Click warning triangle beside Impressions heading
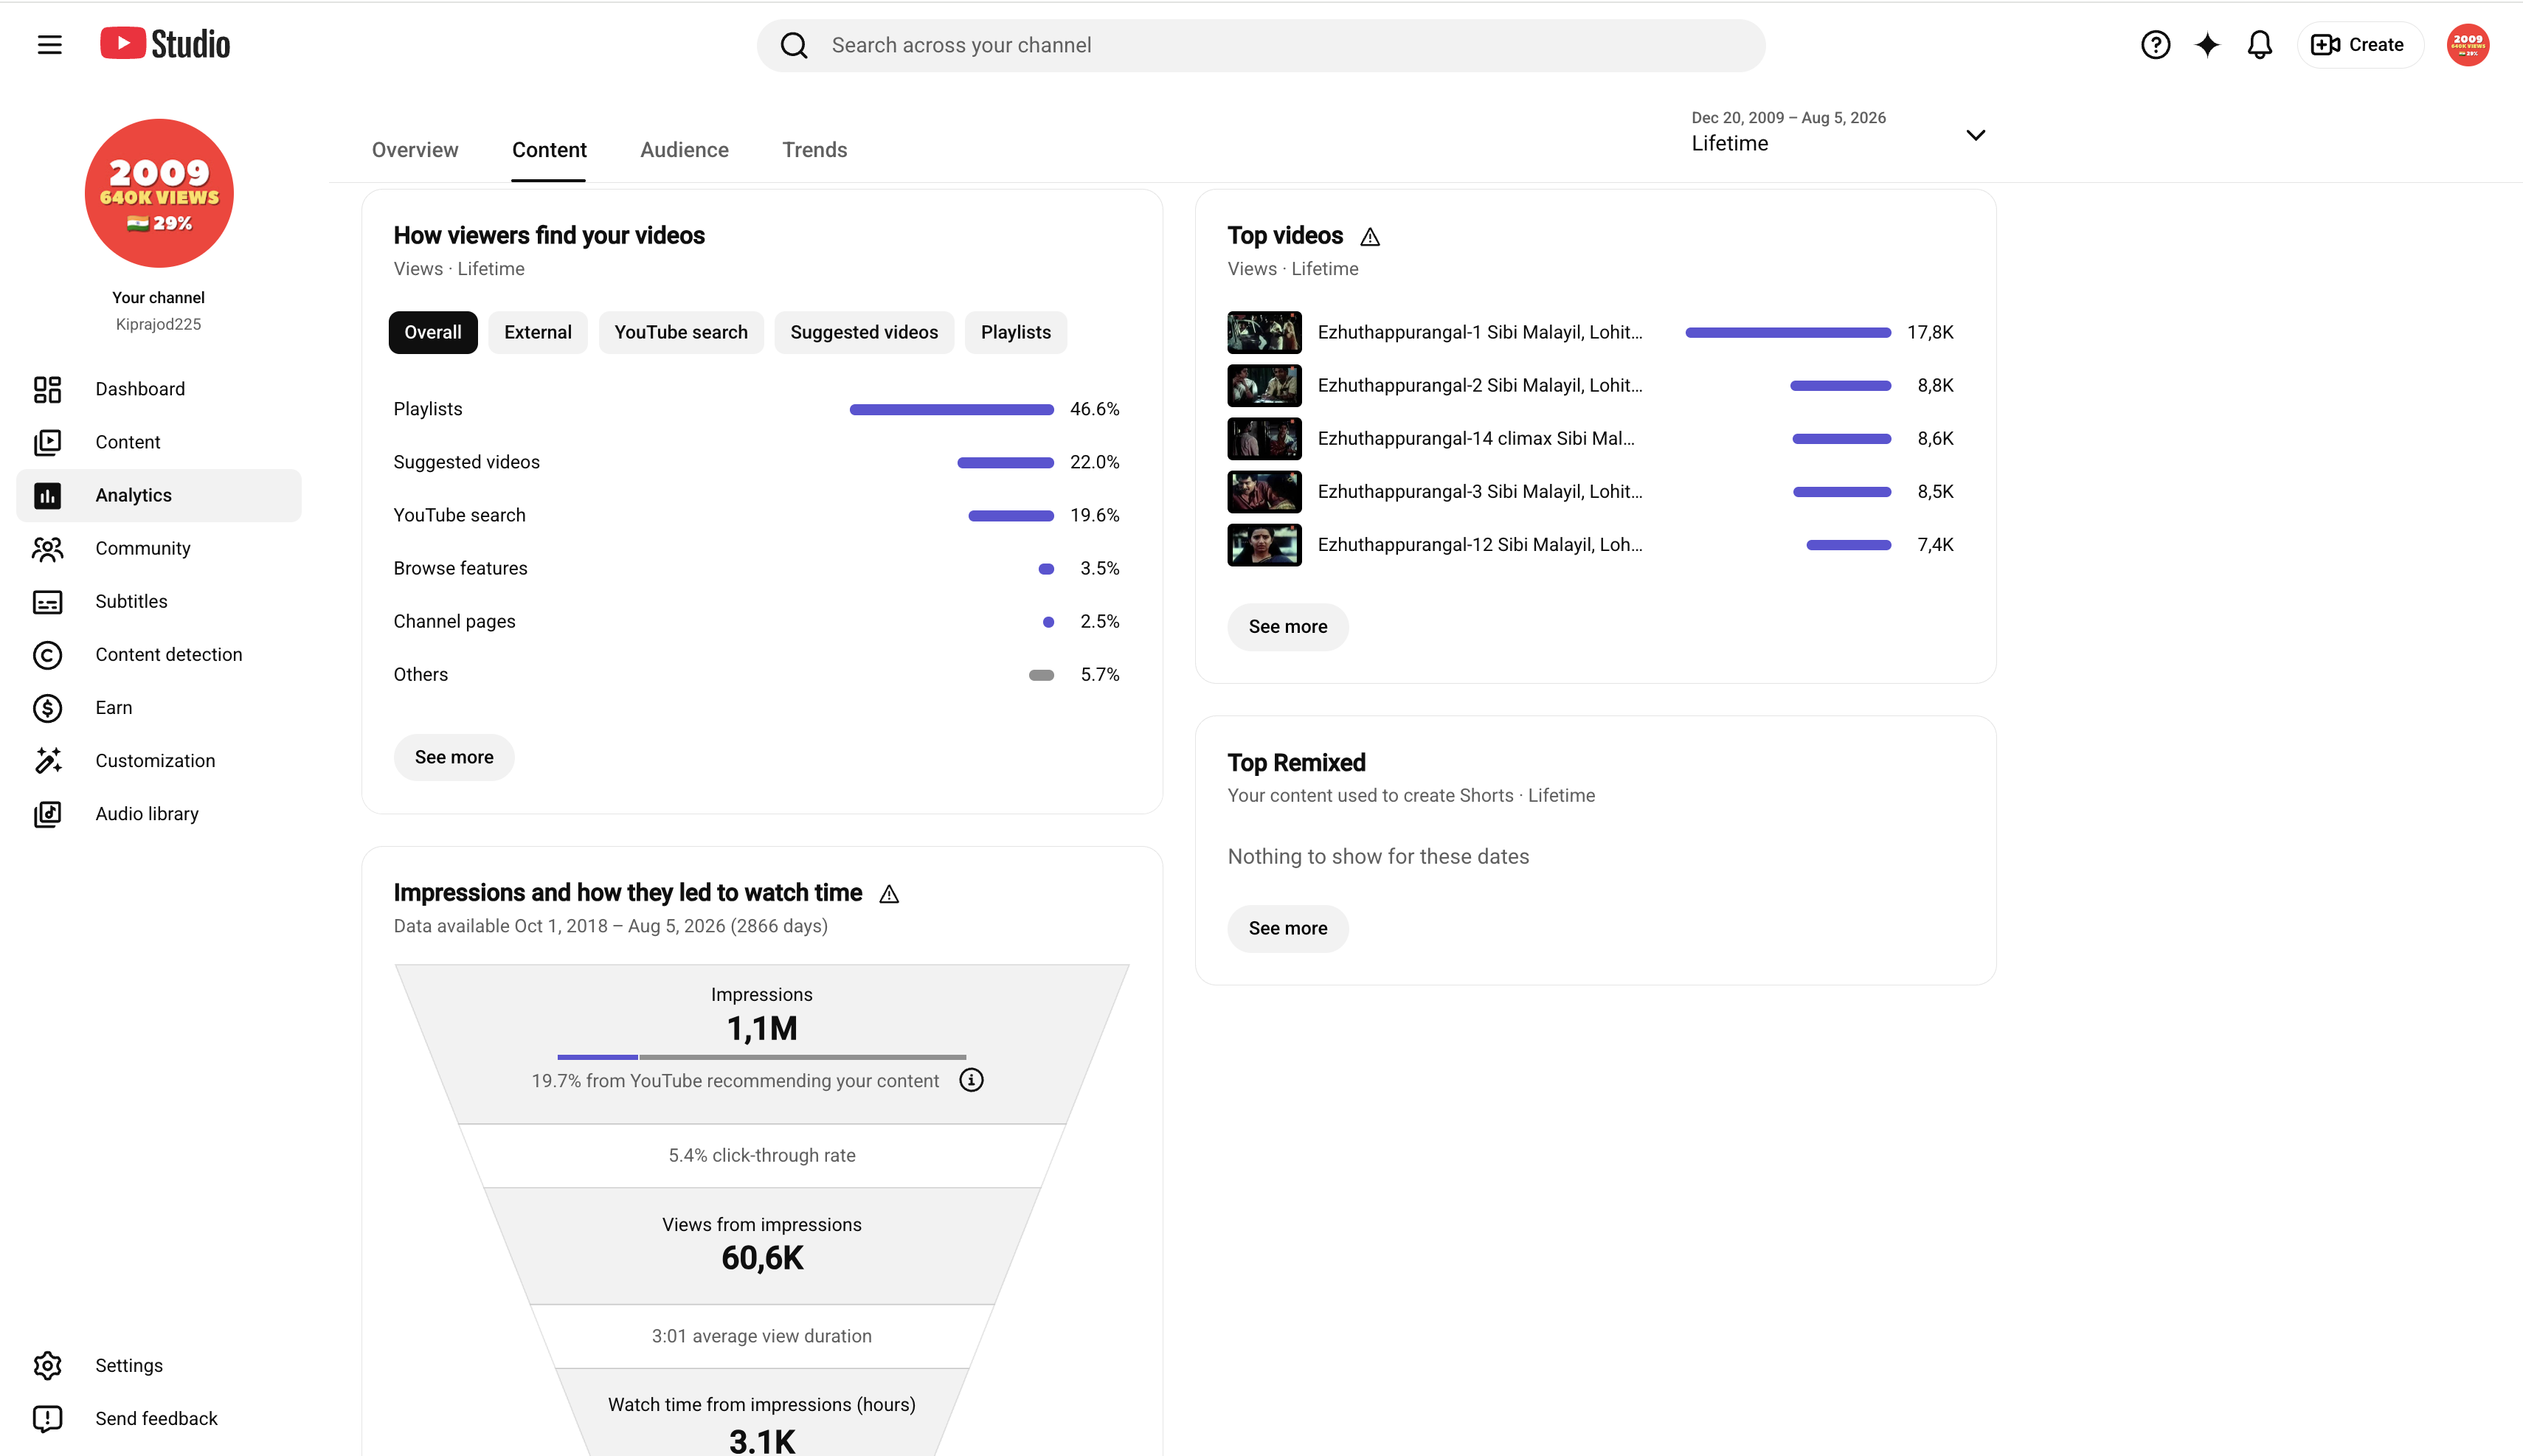The image size is (2523, 1456). (889, 894)
